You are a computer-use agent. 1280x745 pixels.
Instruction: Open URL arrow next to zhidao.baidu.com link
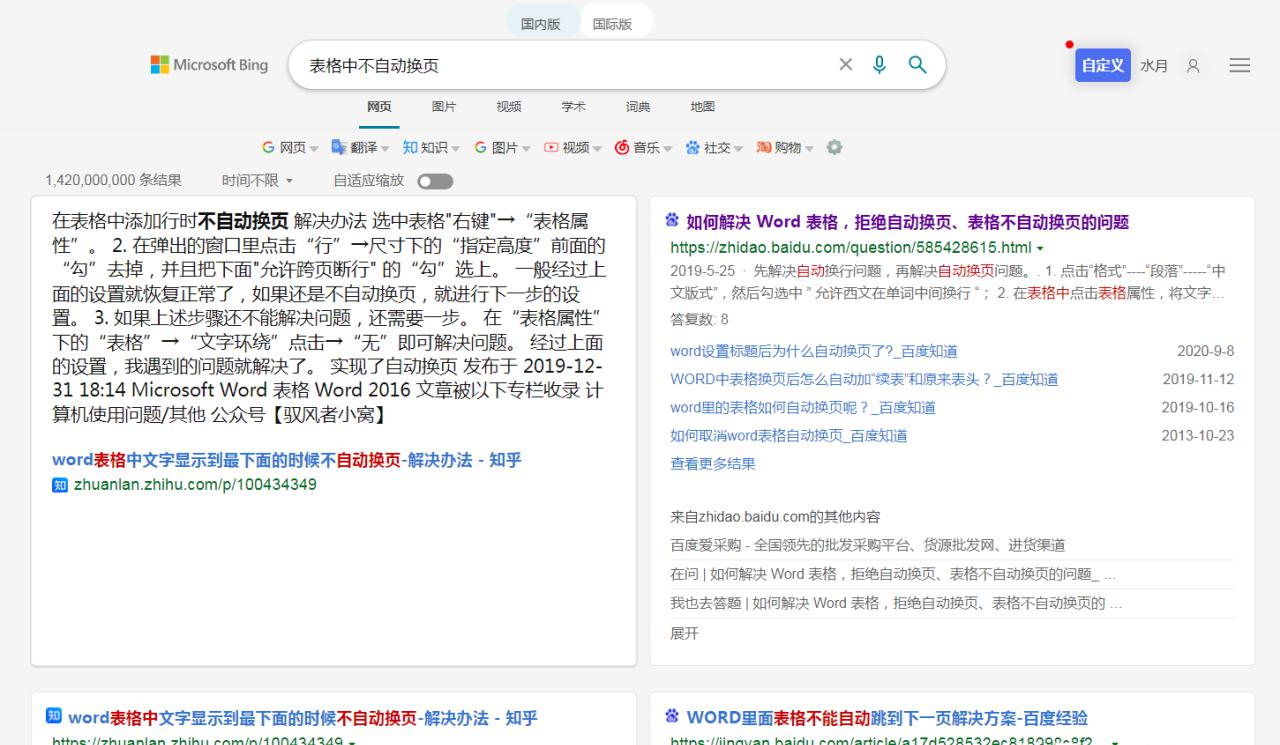tap(1040, 248)
